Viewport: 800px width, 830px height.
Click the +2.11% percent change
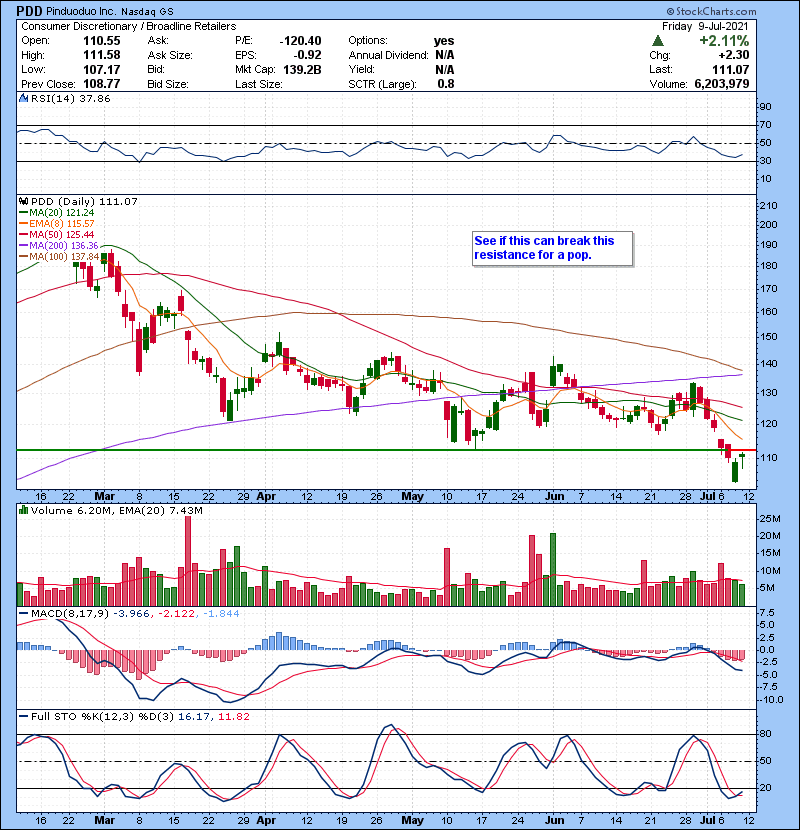[x=724, y=41]
